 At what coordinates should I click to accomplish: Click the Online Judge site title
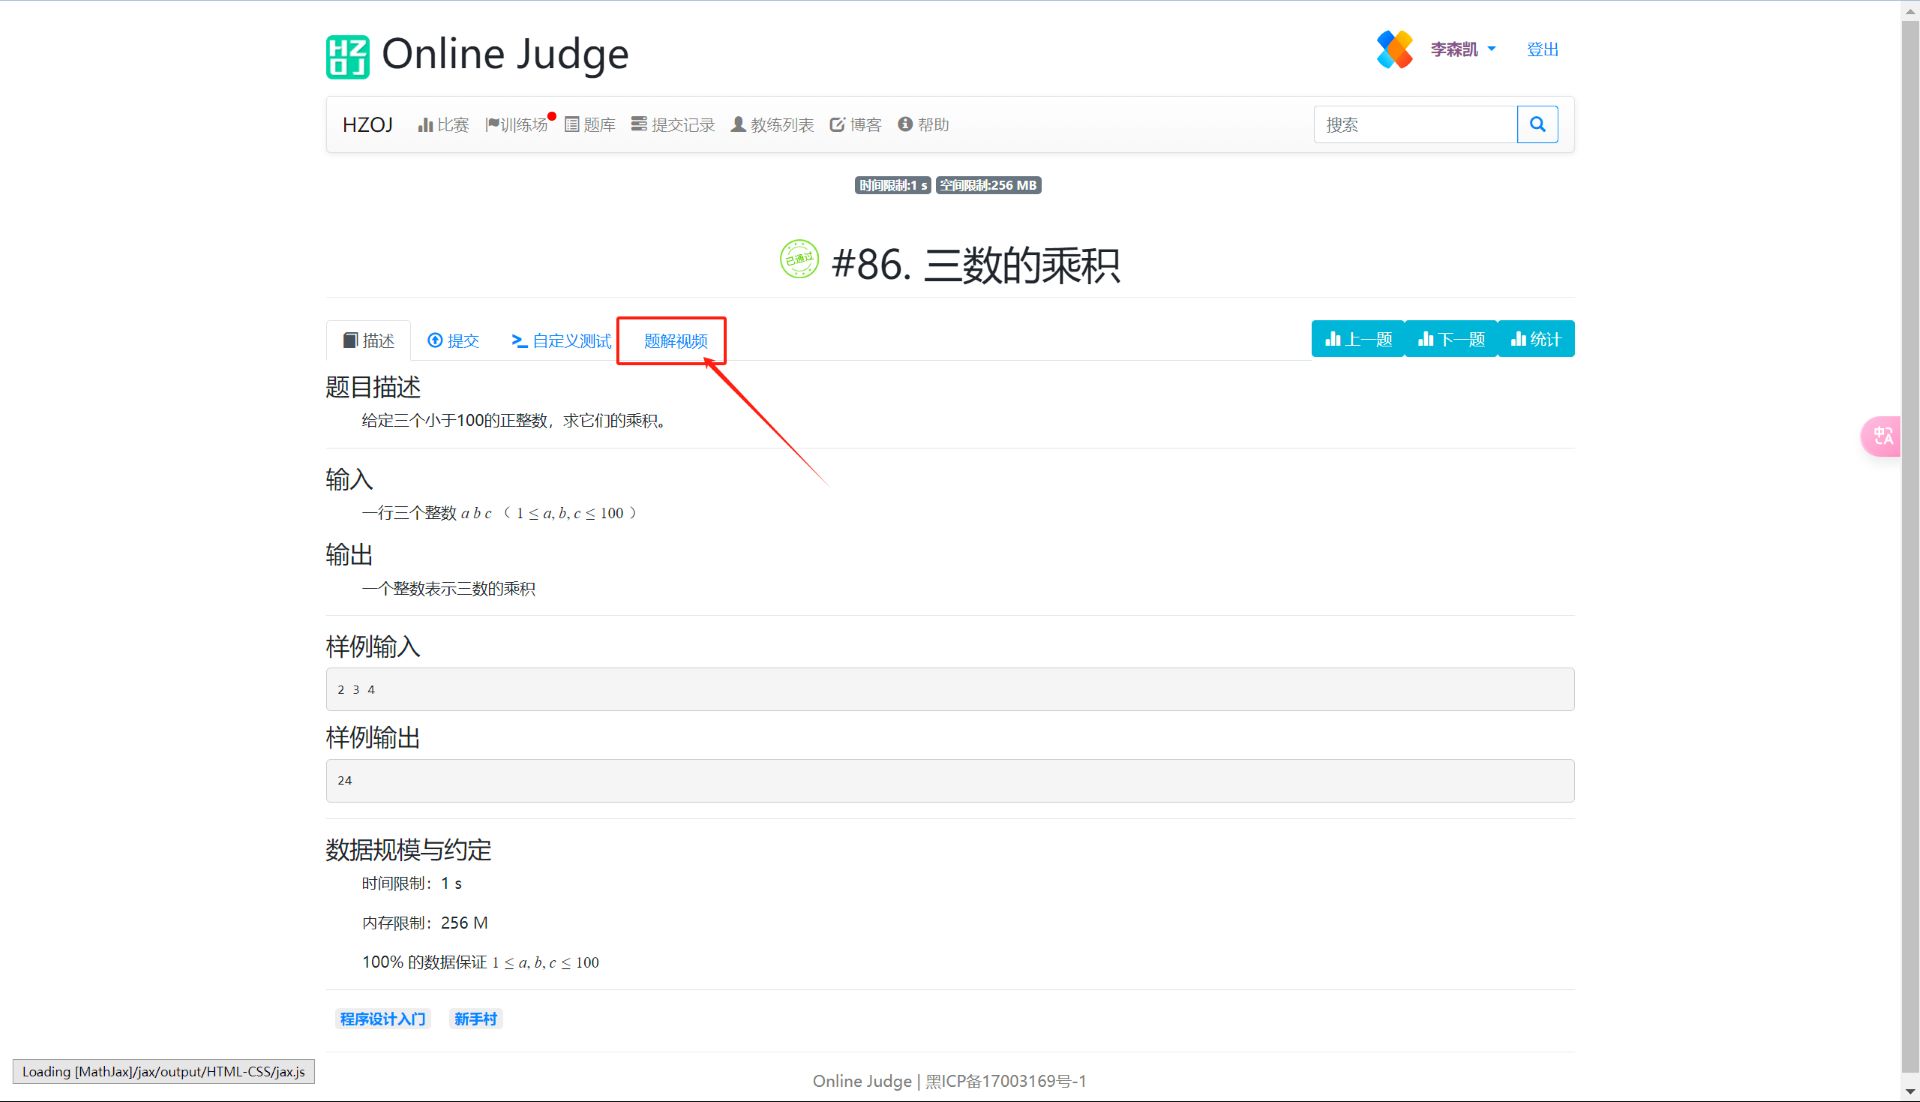[x=505, y=54]
